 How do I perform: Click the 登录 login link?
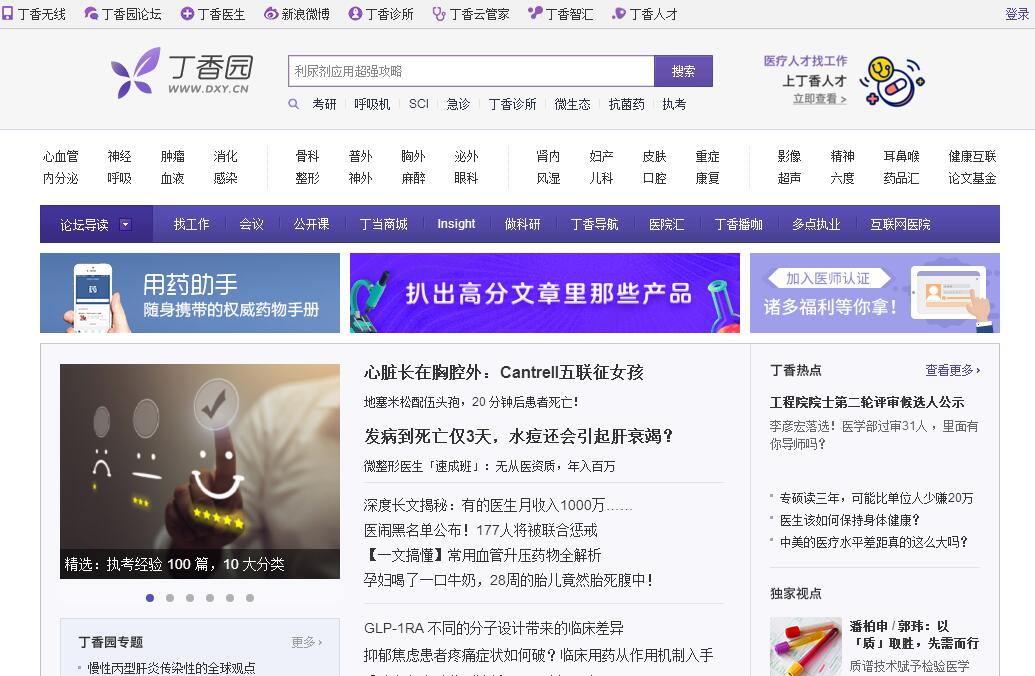tap(1016, 14)
